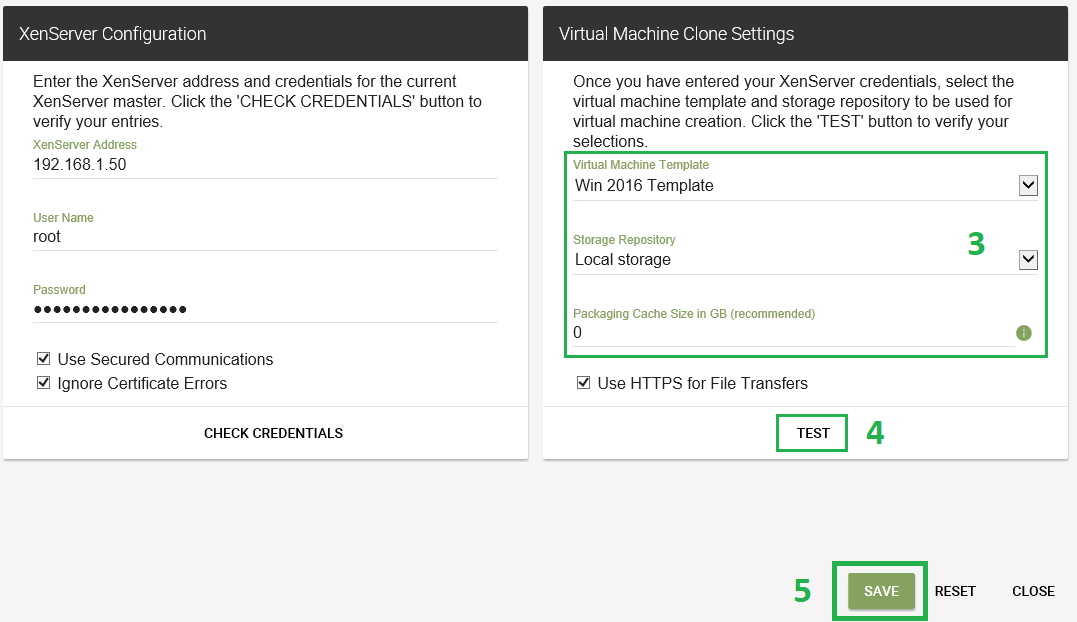Screen dimensions: 1077x622
Task: Select the Password input field
Action: [265, 309]
